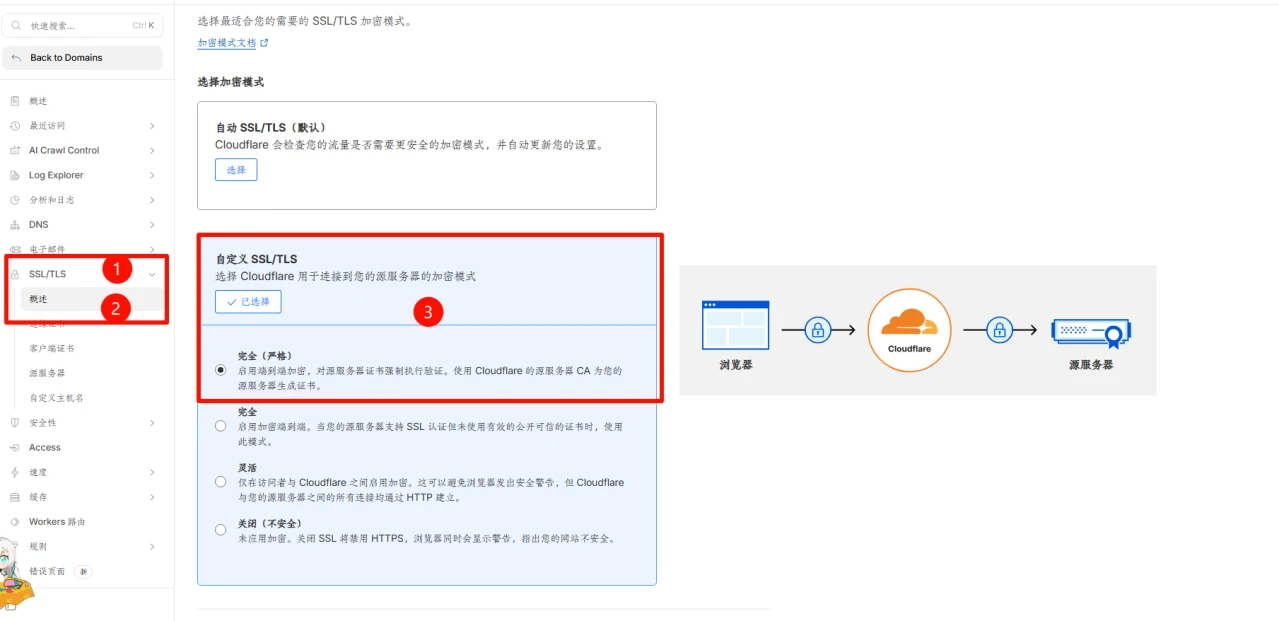Collapse the SSL/TLS section chevron

[152, 274]
